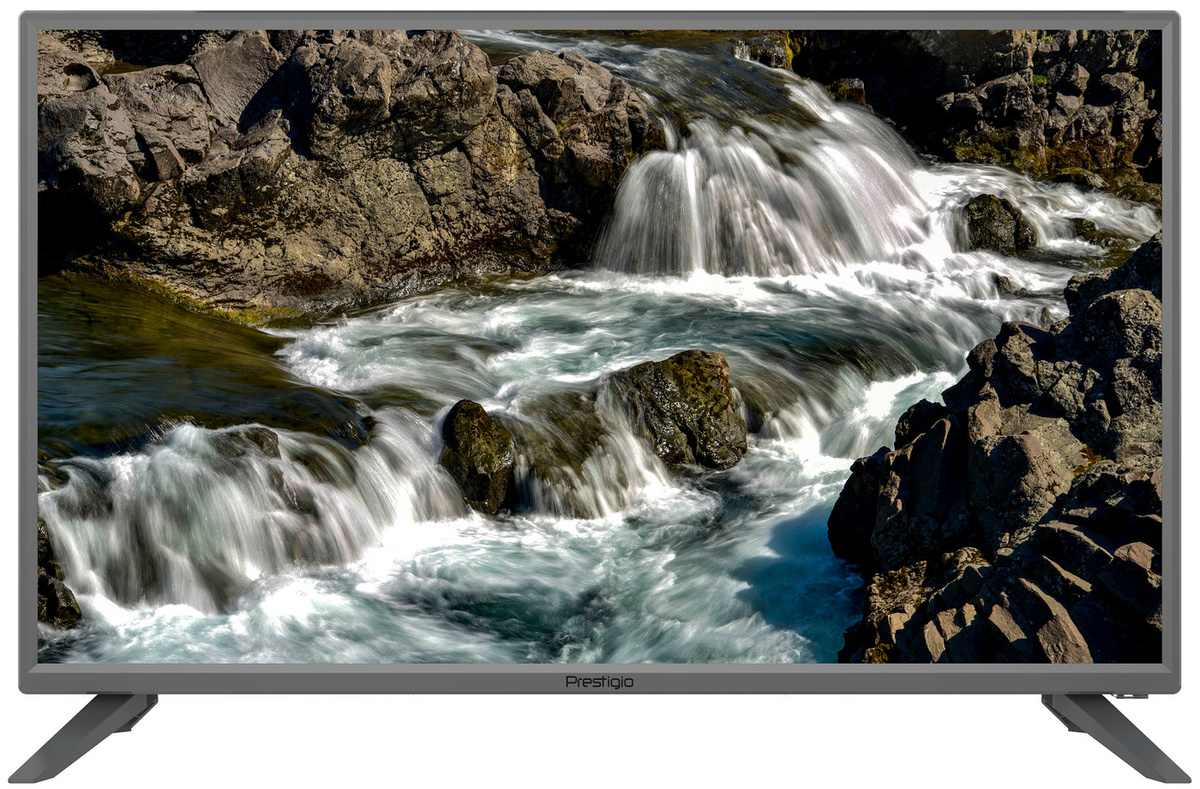The image size is (1200, 789).
Task: Click the left edge of the TV frame
Action: click(x=28, y=350)
